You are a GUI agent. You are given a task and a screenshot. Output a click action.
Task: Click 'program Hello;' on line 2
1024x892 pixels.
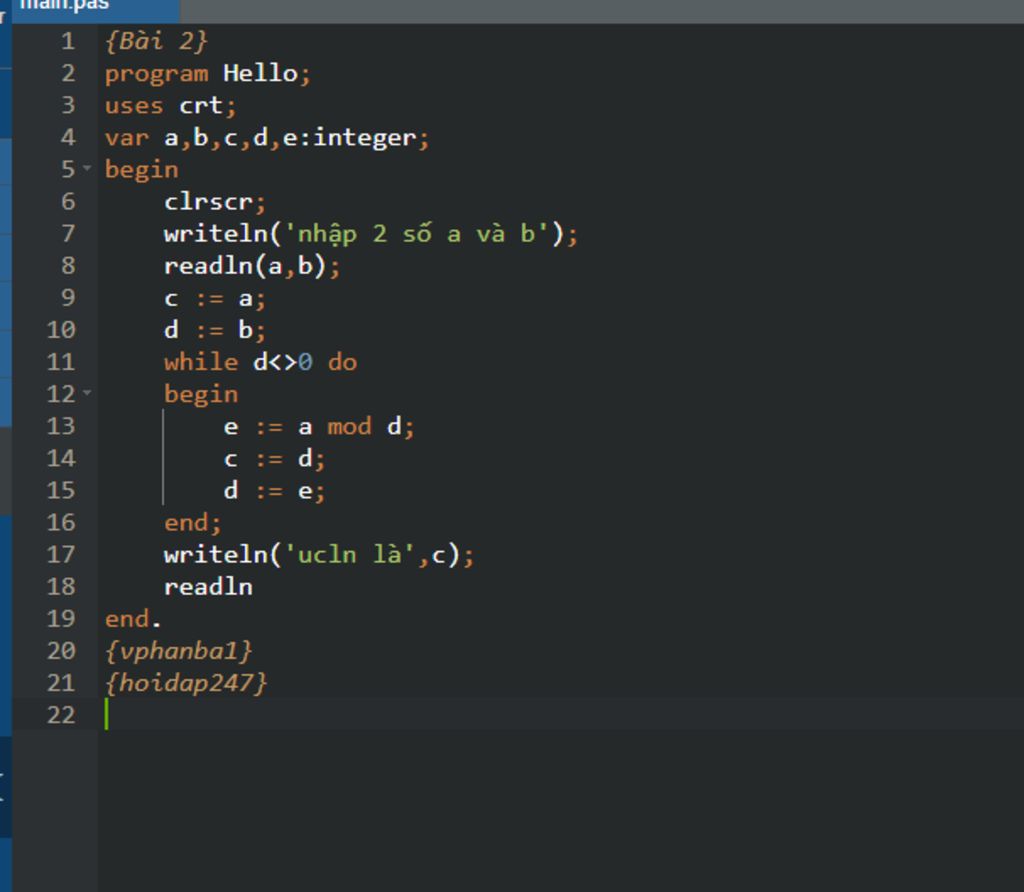(208, 73)
